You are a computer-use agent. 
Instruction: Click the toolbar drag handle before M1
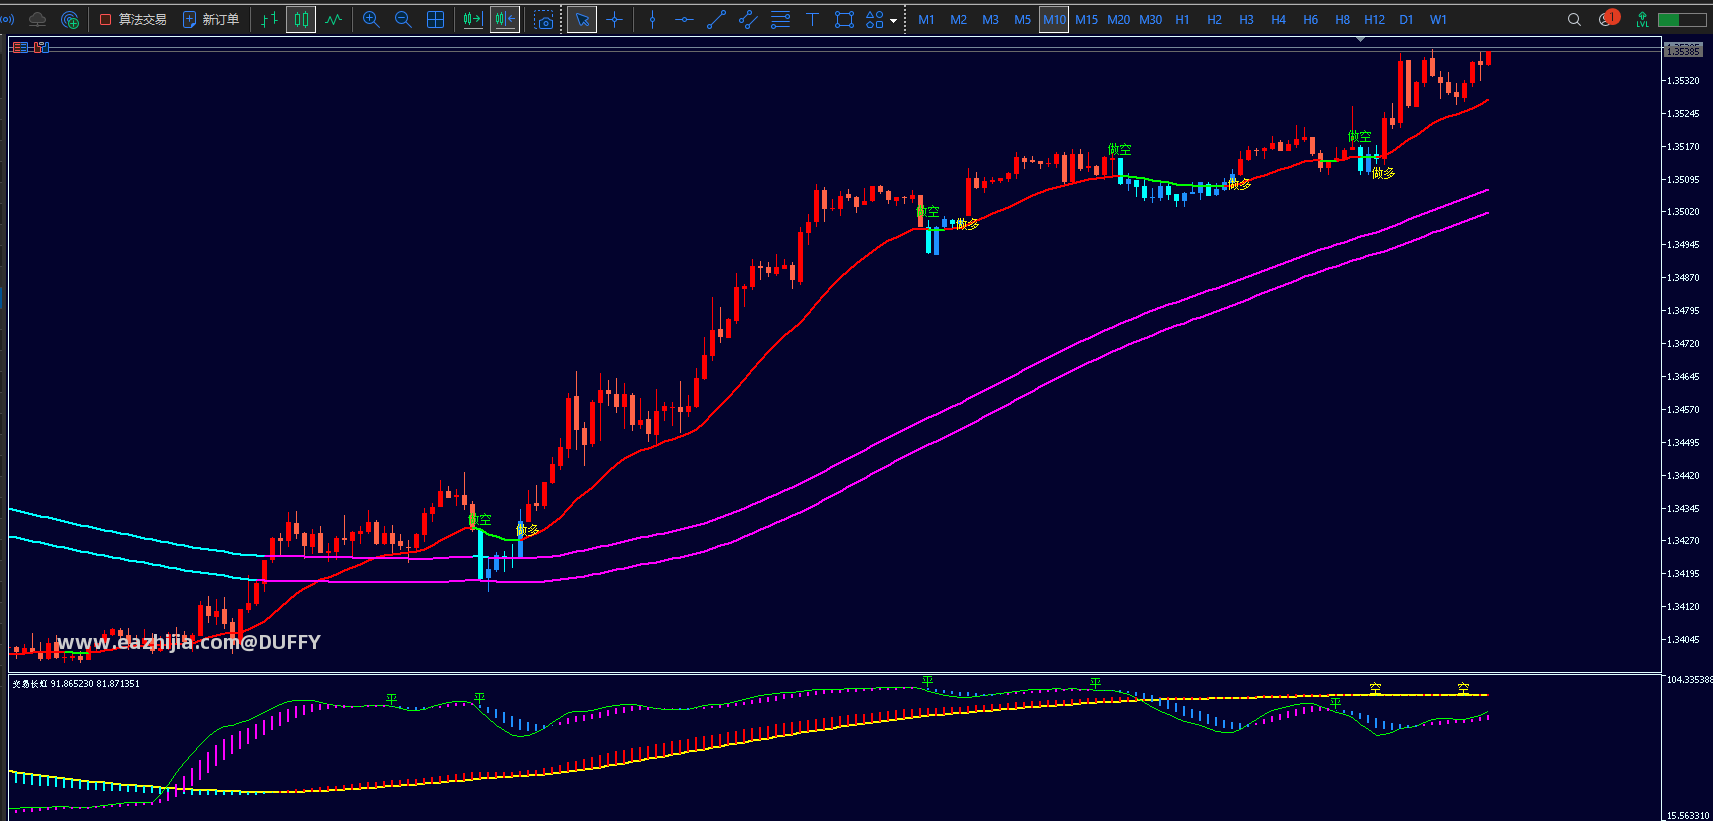[905, 19]
